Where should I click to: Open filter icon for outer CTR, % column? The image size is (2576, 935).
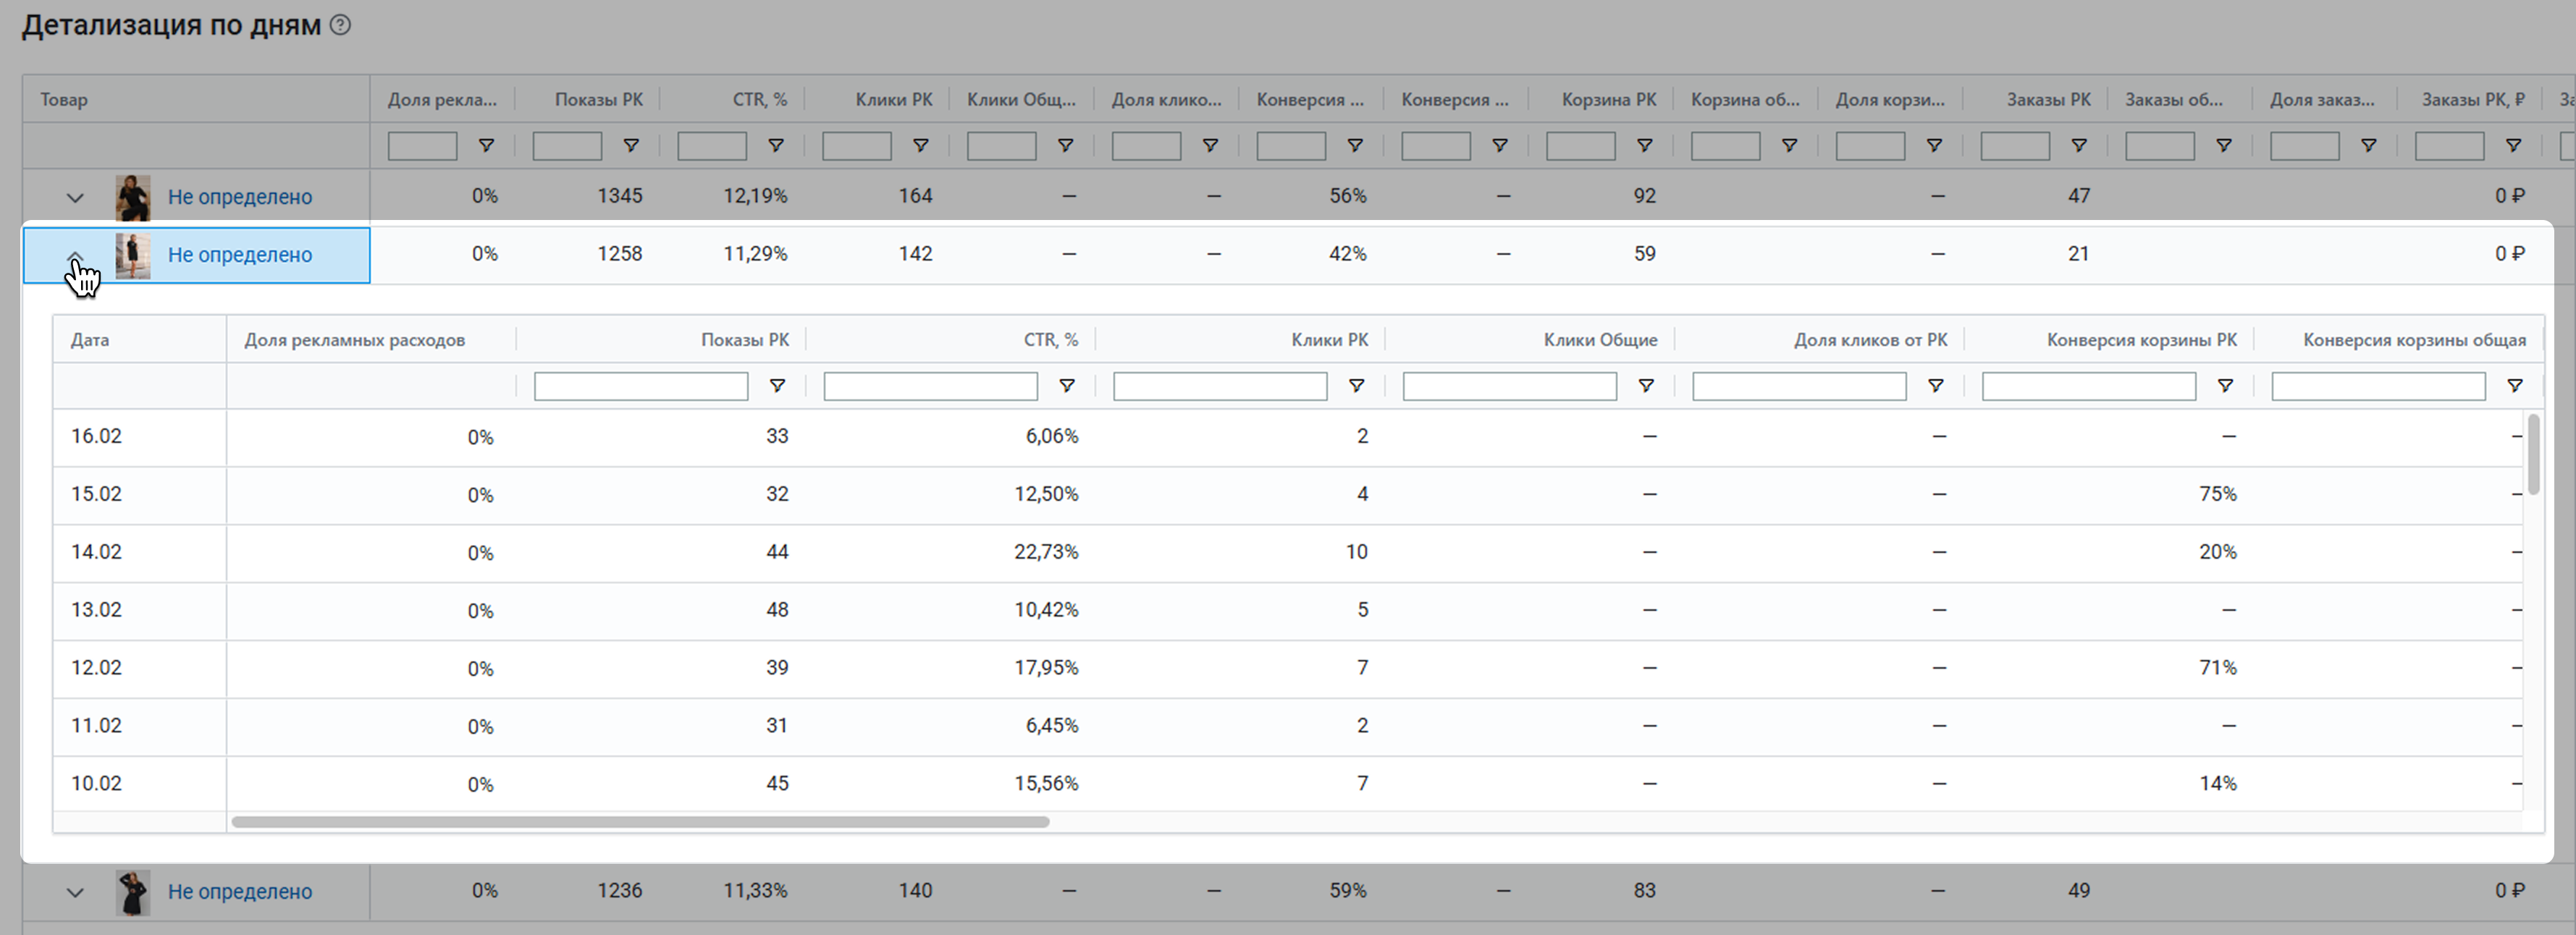point(776,146)
